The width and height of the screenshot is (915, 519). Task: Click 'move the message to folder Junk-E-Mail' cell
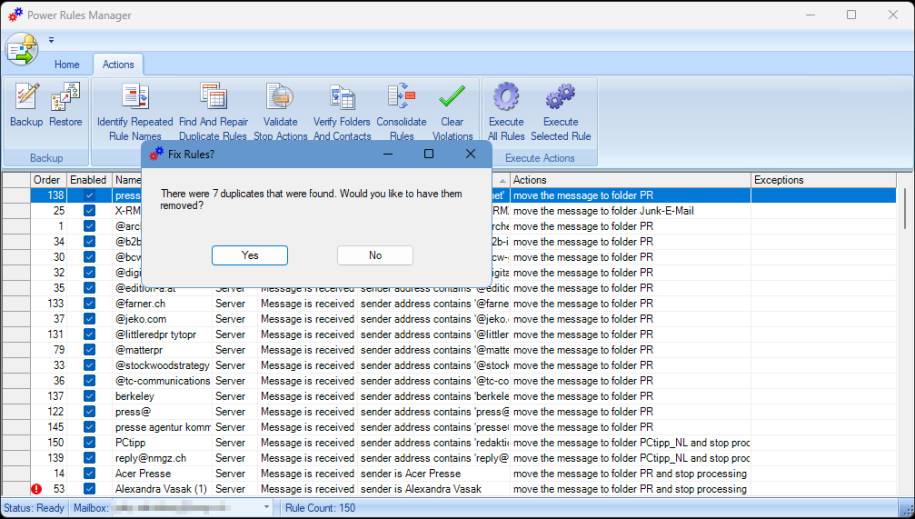click(630, 211)
